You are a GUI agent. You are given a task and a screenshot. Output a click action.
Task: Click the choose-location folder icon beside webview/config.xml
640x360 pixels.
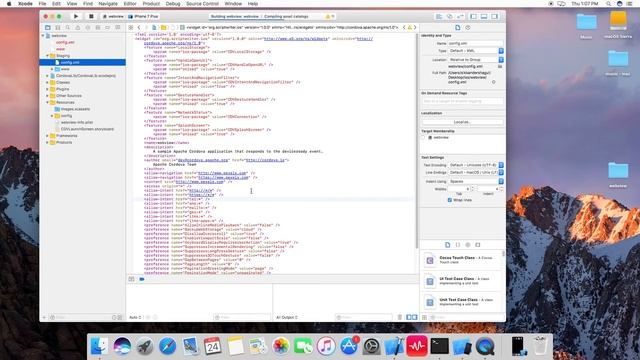(500, 66)
